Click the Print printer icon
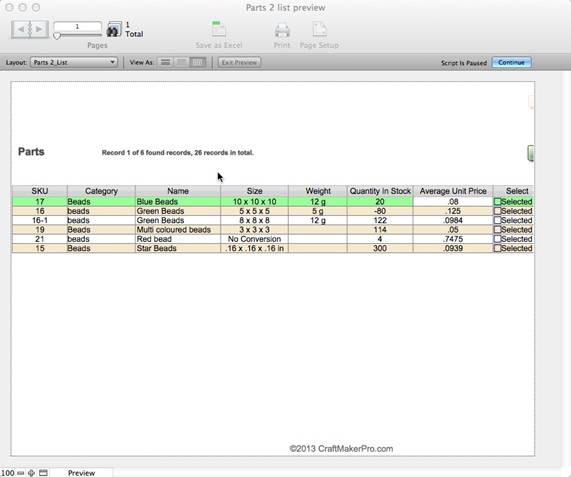 282,30
